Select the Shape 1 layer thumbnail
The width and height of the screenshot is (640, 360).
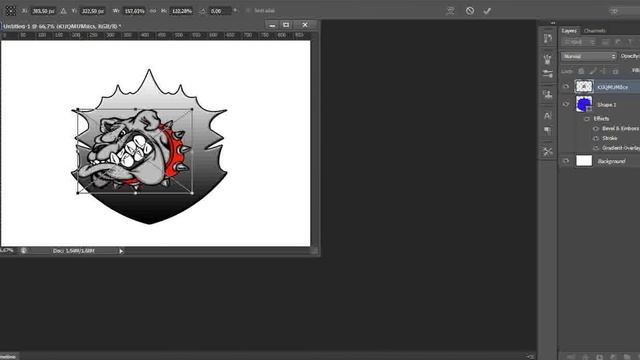[584, 104]
